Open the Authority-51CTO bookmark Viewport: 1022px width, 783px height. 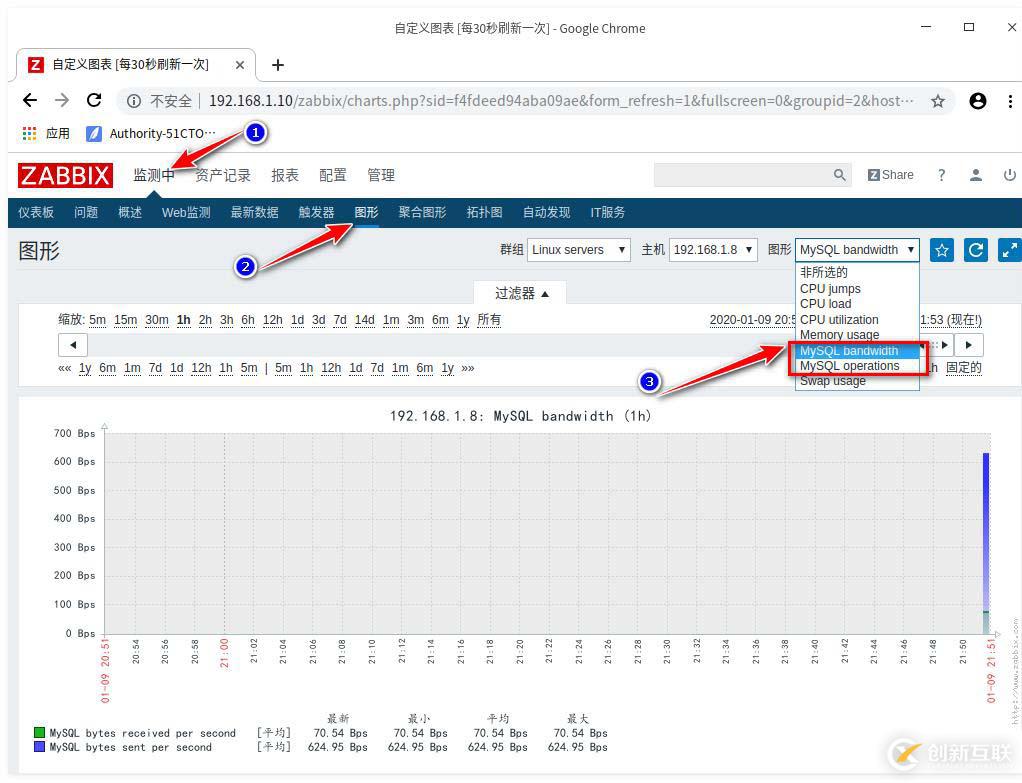point(151,134)
